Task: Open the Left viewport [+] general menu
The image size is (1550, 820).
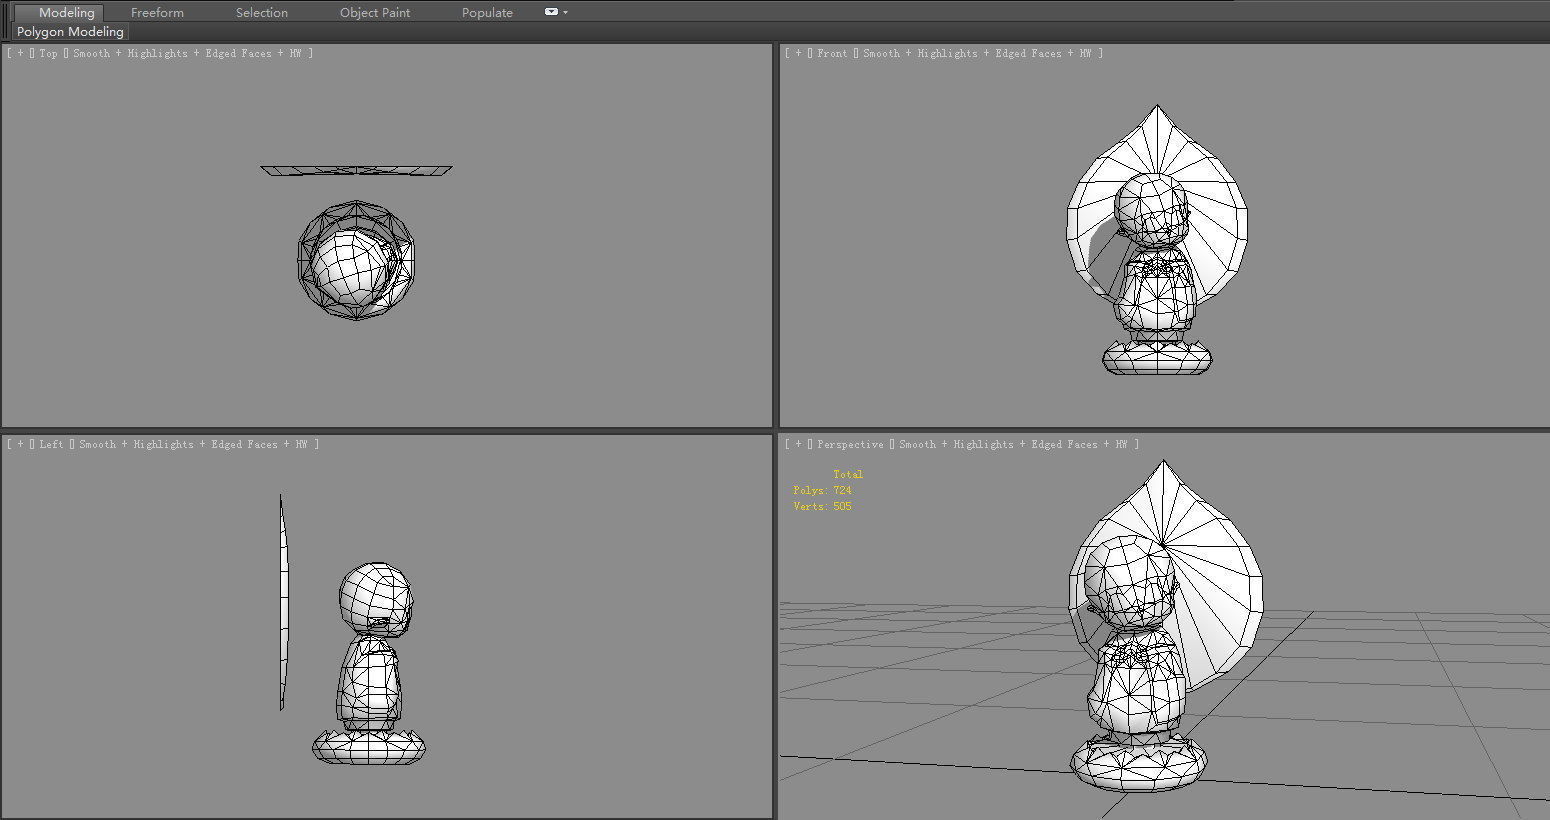Action: point(20,444)
